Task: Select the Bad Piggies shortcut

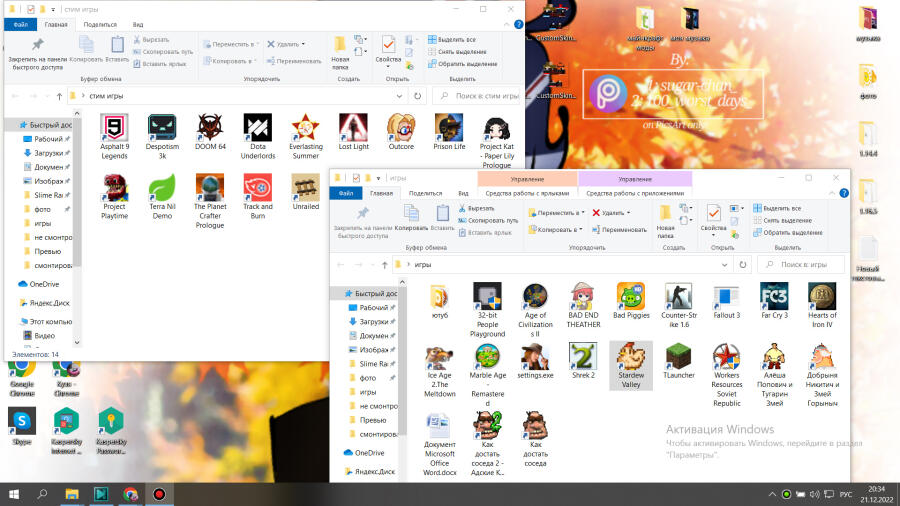Action: [x=631, y=301]
